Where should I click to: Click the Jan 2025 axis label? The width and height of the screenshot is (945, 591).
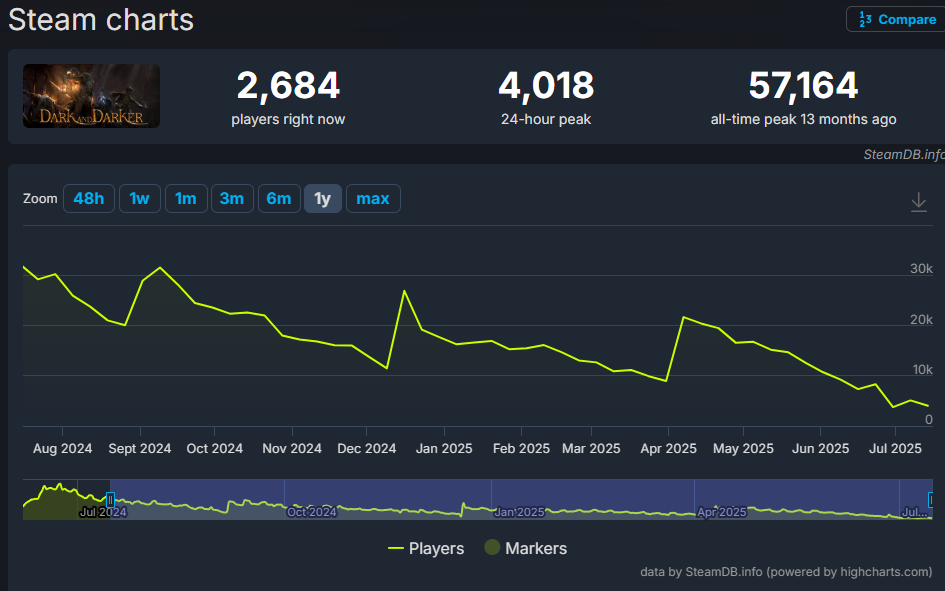click(x=444, y=449)
